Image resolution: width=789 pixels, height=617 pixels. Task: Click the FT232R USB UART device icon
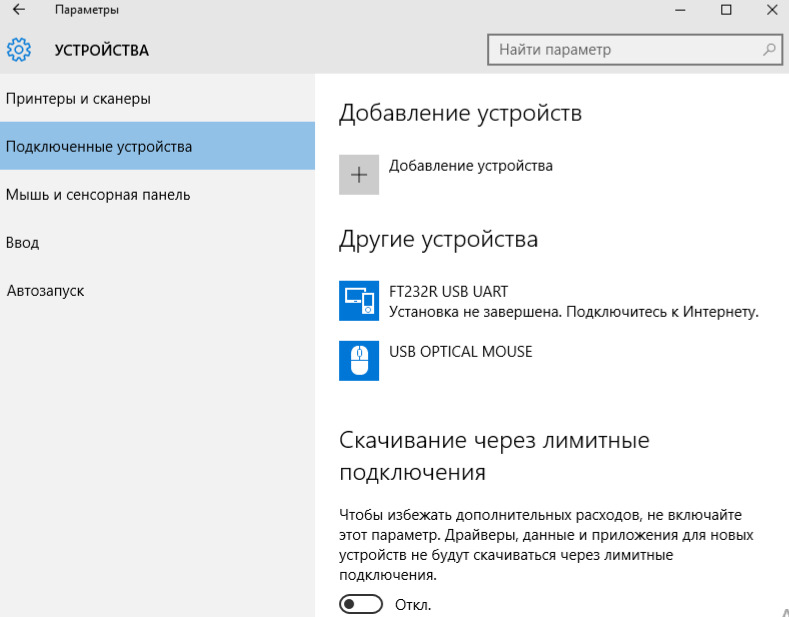coord(359,300)
